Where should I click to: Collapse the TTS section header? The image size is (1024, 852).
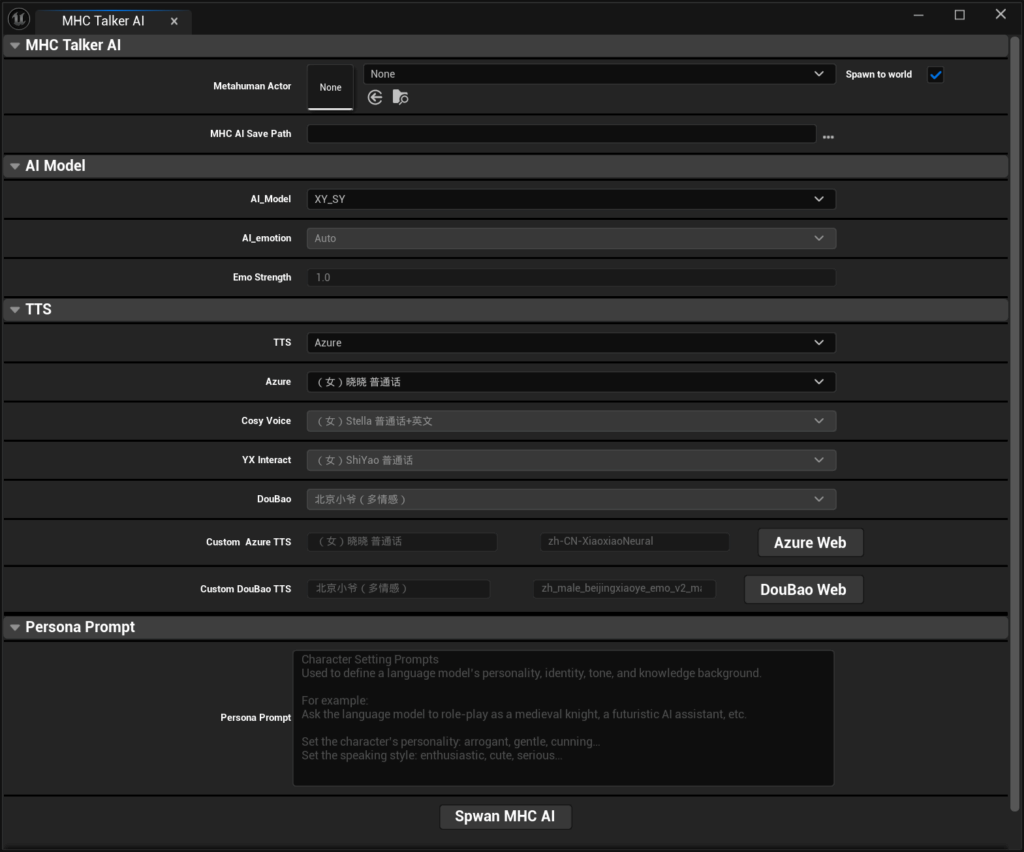pyautogui.click(x=15, y=310)
